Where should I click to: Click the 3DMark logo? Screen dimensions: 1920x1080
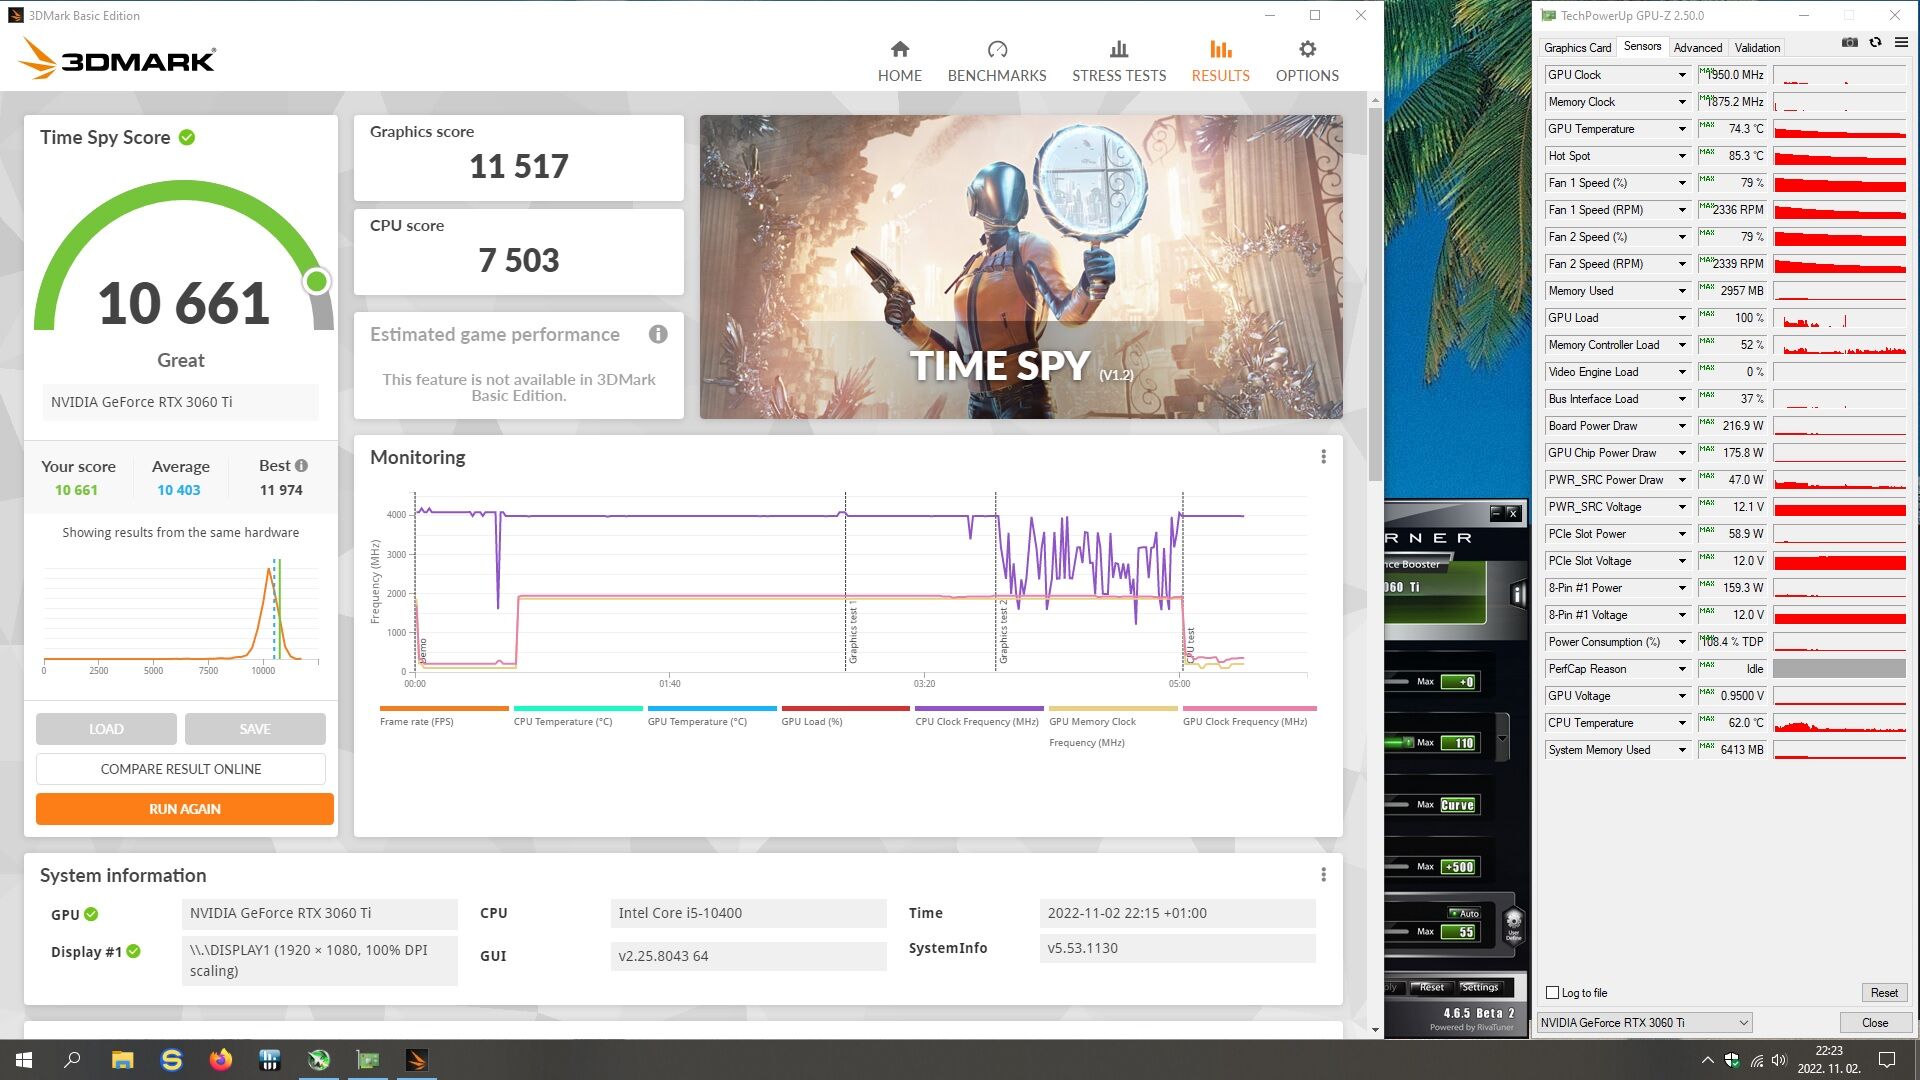pyautogui.click(x=117, y=59)
